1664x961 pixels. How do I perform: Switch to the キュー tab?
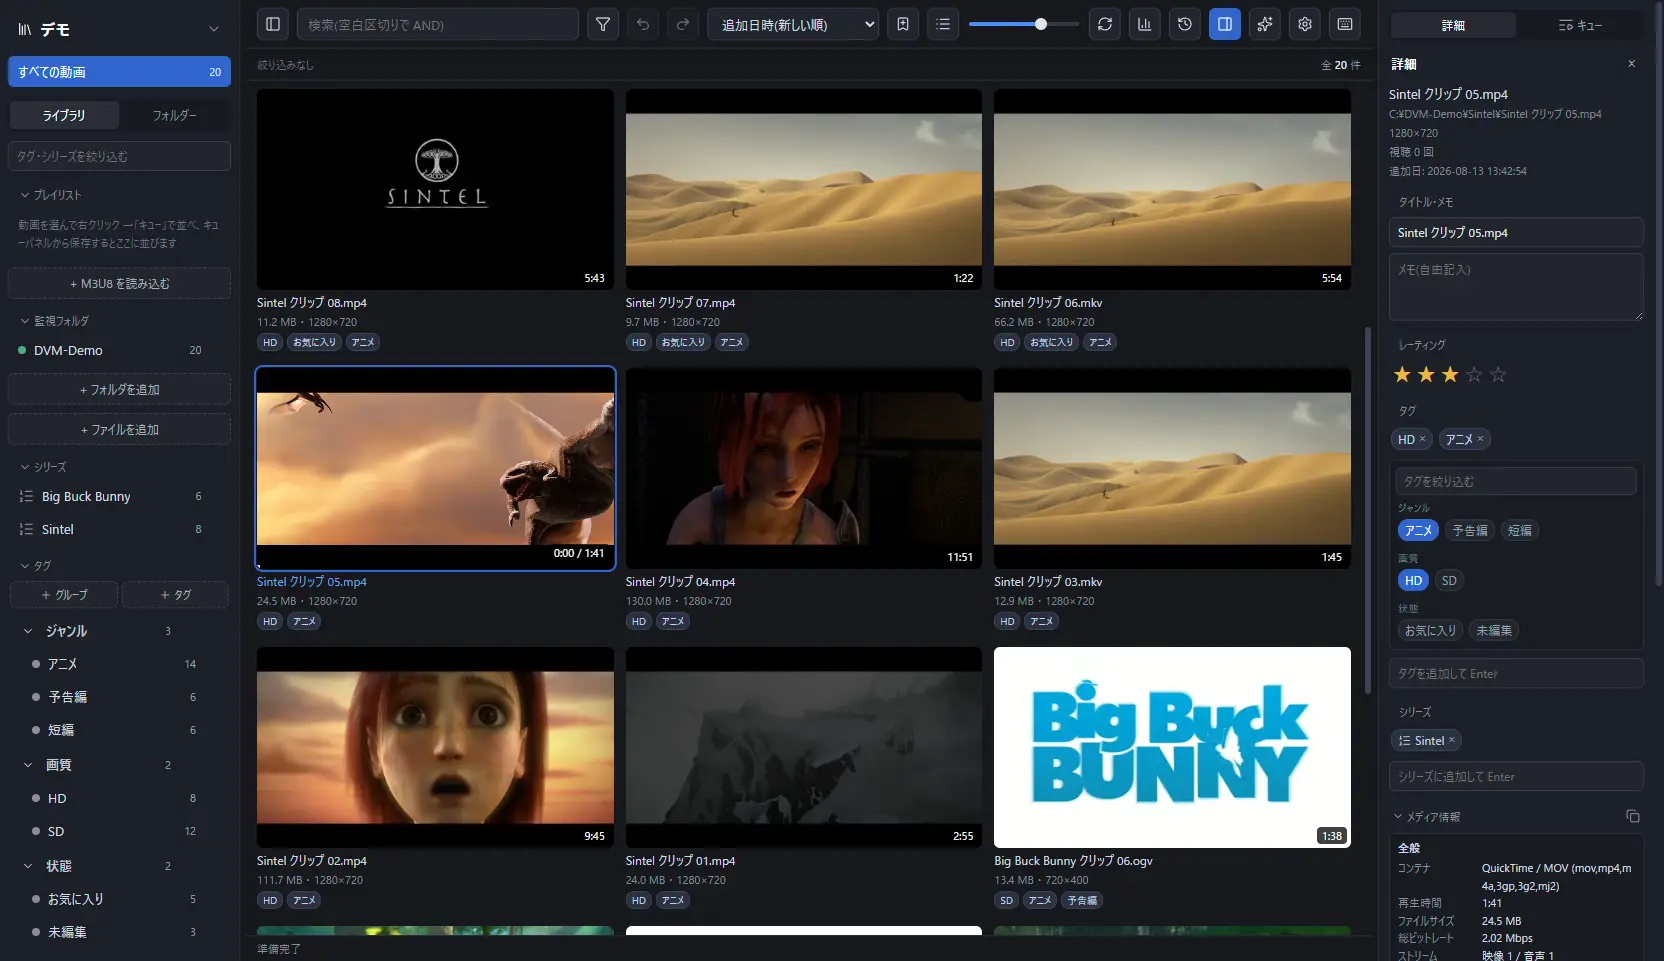click(1580, 25)
